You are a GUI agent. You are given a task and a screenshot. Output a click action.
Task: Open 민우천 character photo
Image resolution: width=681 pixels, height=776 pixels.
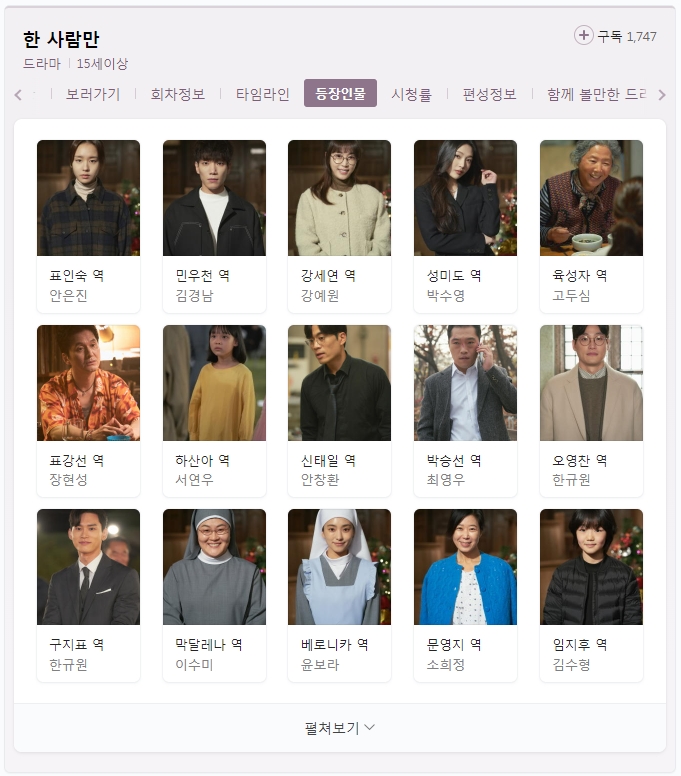pos(214,198)
